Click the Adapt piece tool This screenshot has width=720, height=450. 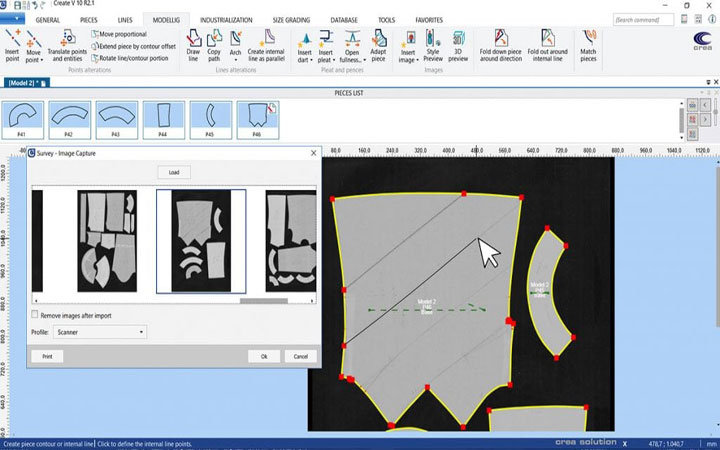pos(378,47)
